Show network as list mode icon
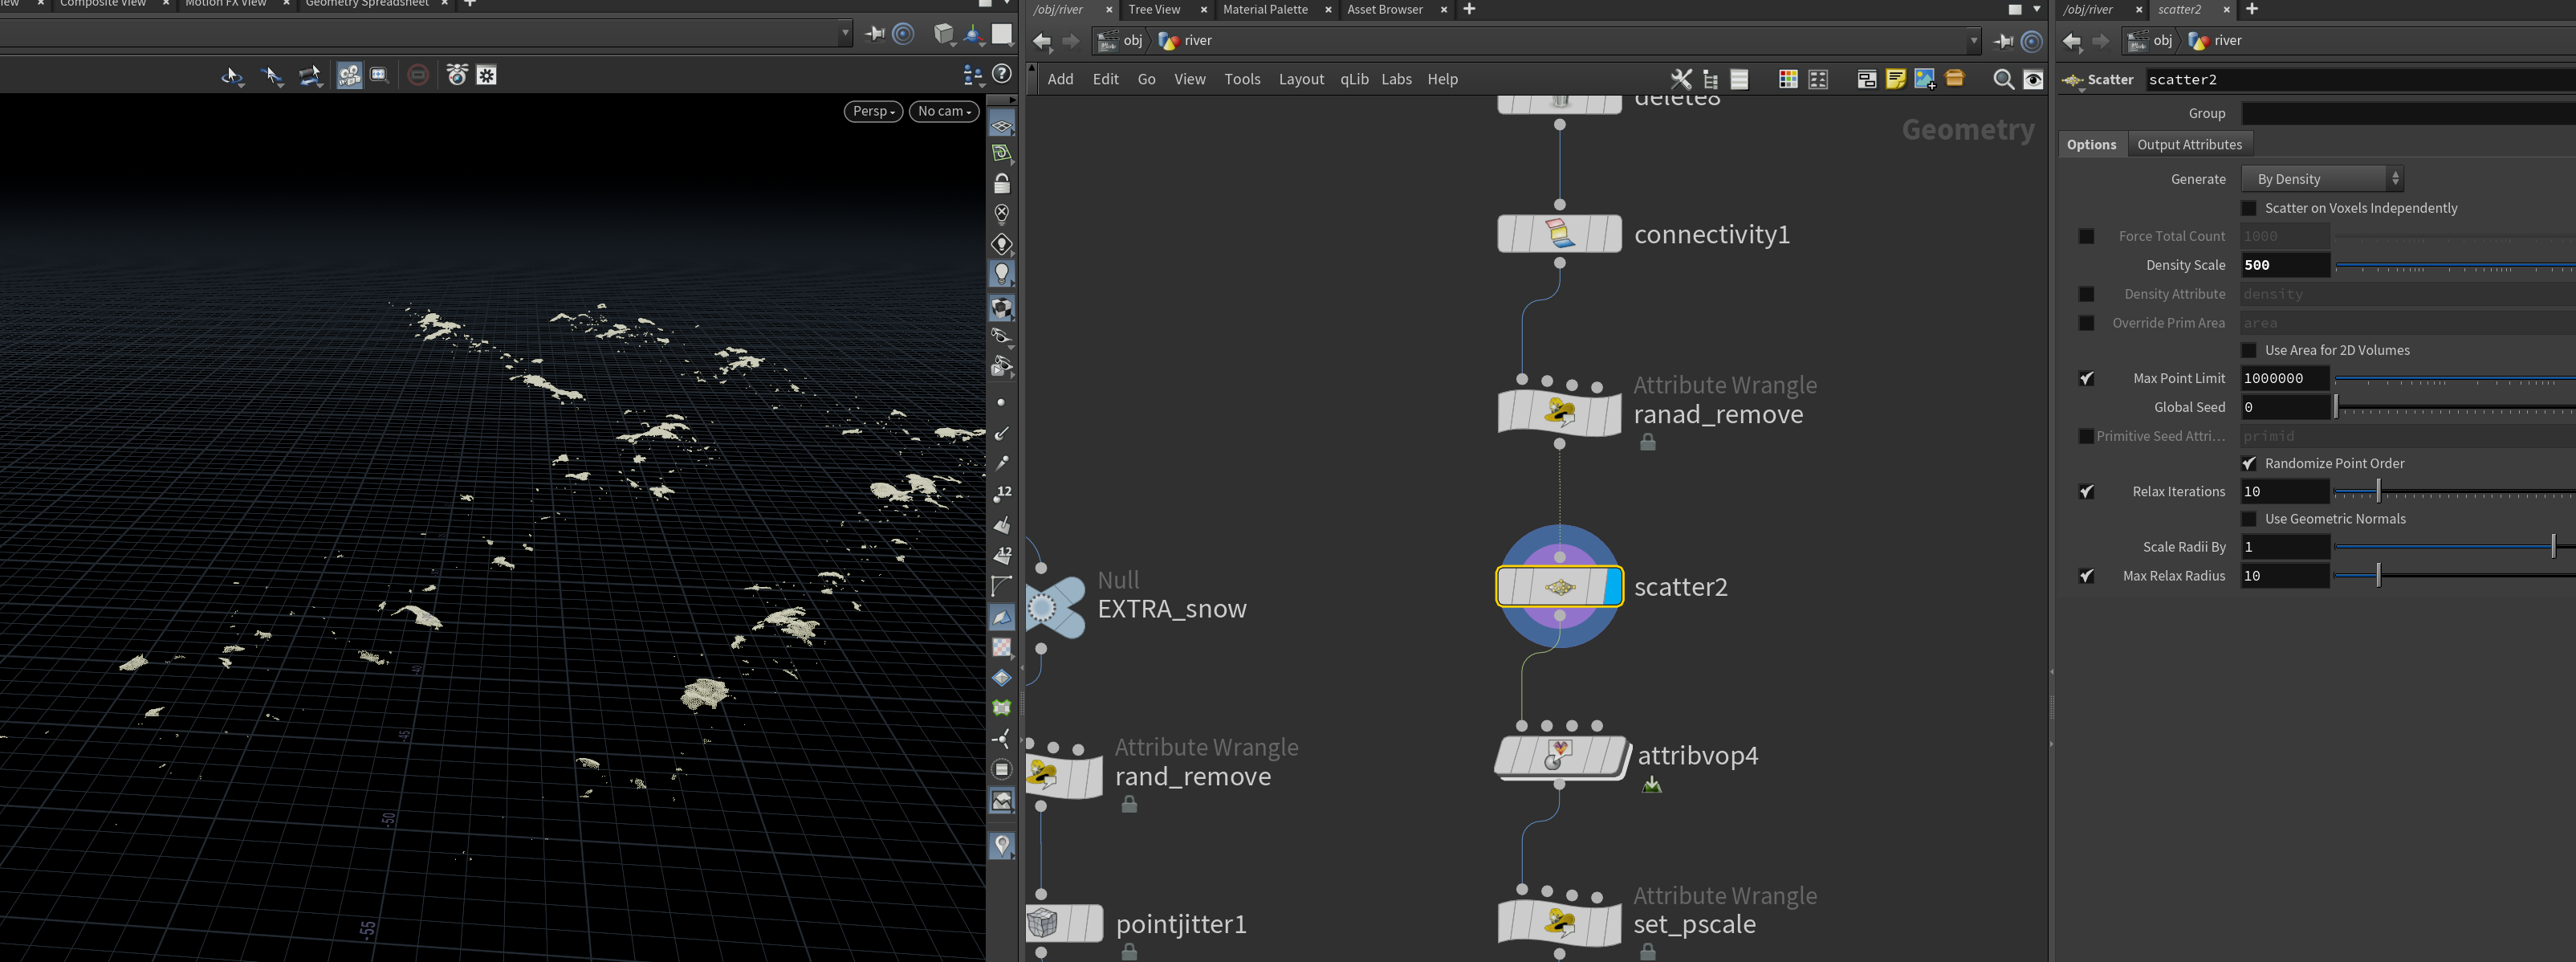This screenshot has height=962, width=2576. pyautogui.click(x=1740, y=79)
